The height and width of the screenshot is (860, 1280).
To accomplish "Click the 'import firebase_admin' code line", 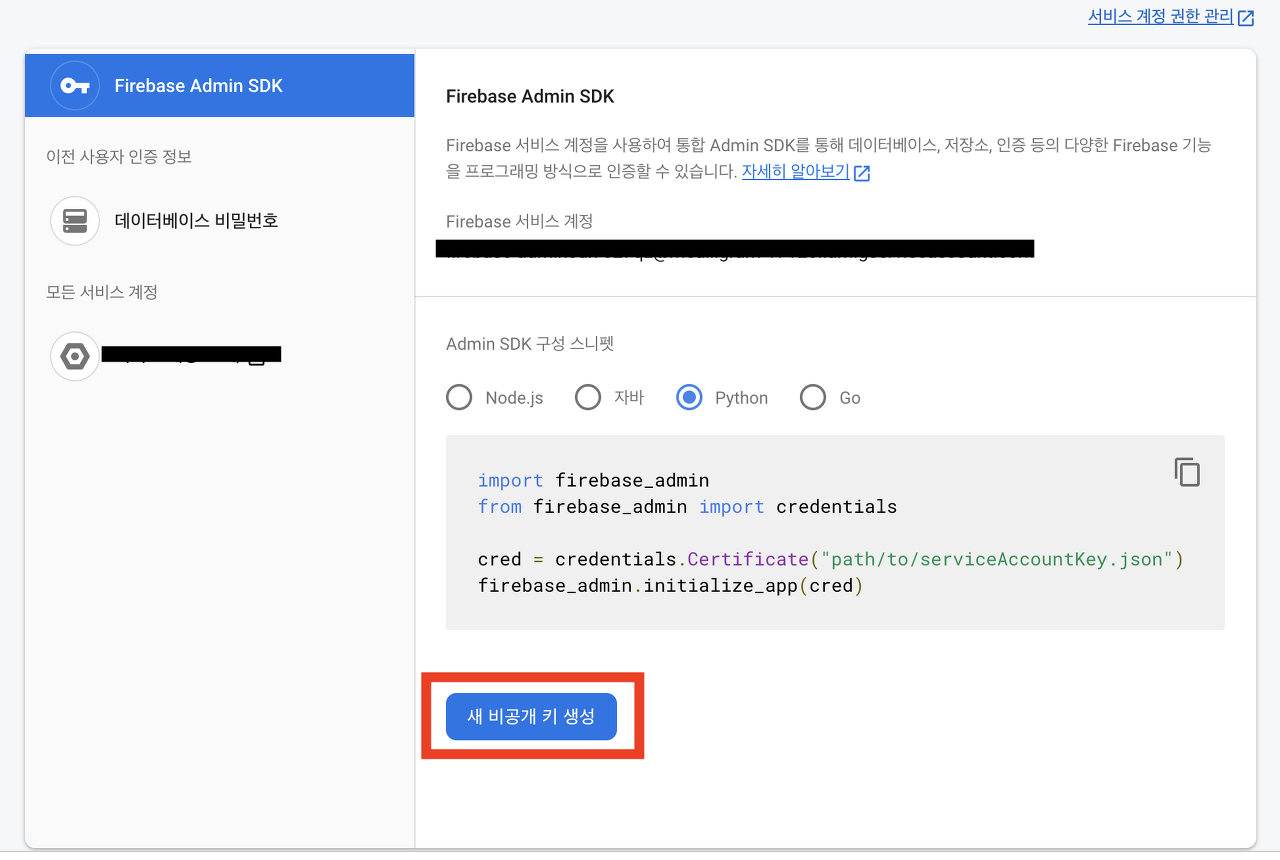I will 594,481.
